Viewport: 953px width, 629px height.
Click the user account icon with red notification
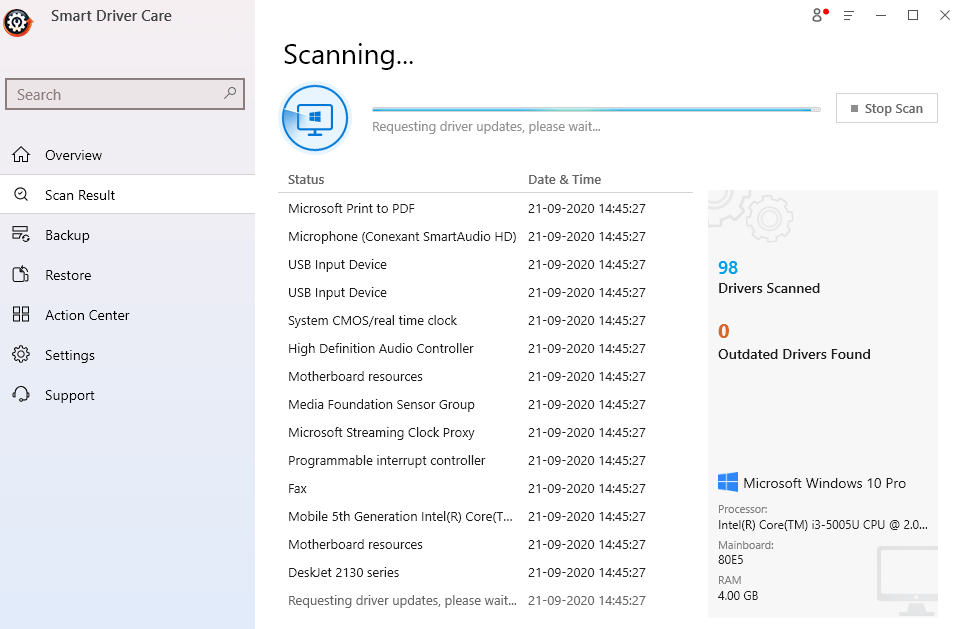pyautogui.click(x=817, y=15)
